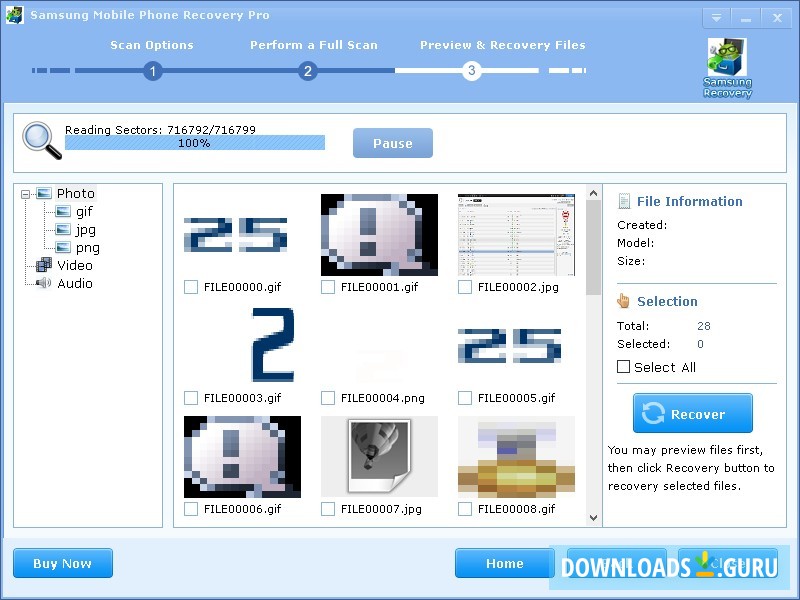The width and height of the screenshot is (800, 600).
Task: Check the FILE00002.jpg checkbox
Action: point(465,287)
